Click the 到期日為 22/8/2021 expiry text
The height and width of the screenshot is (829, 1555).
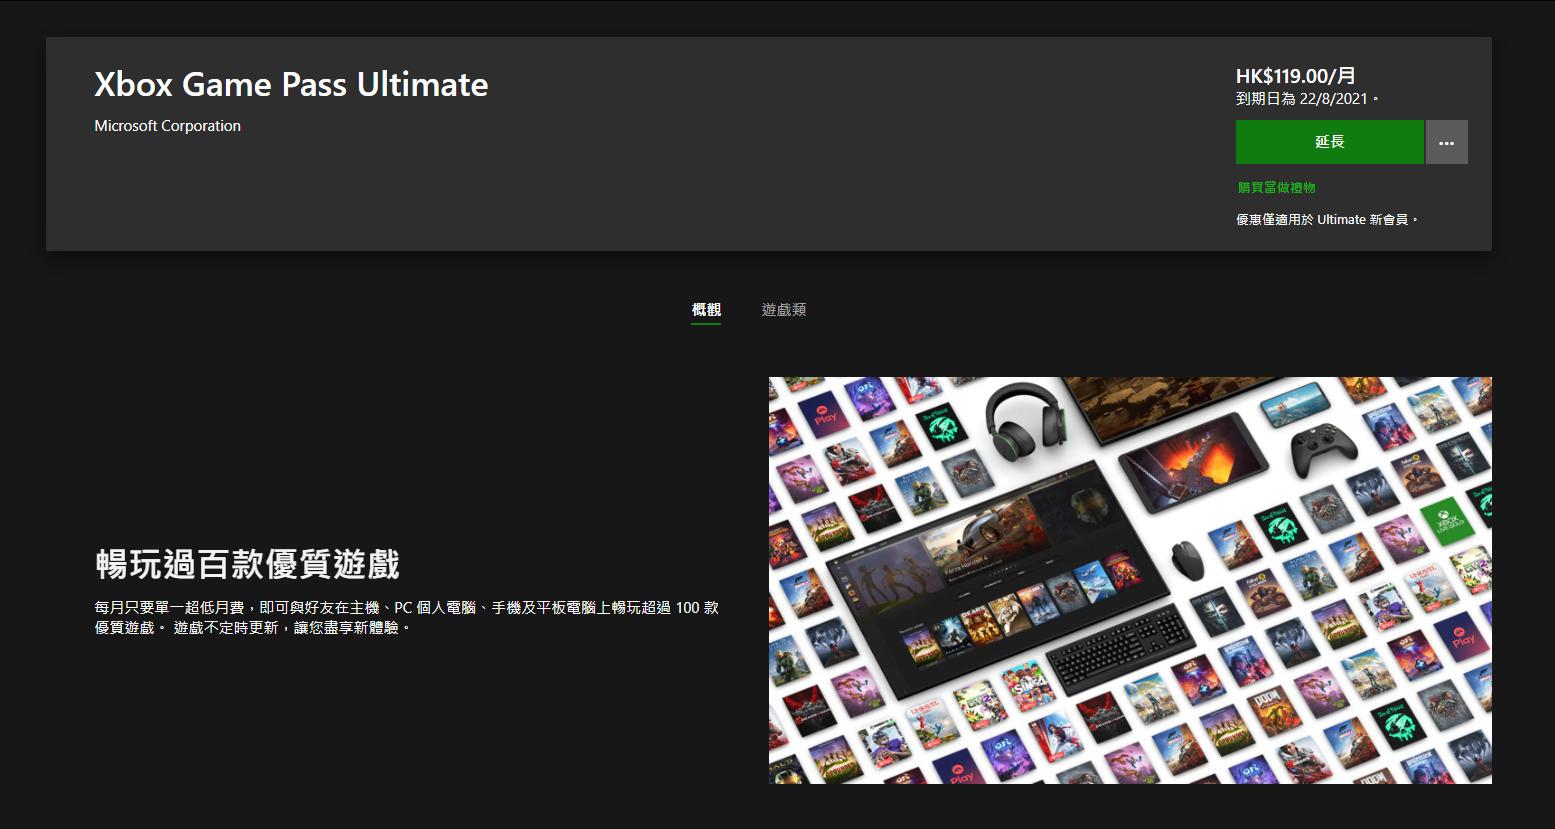[x=1306, y=99]
